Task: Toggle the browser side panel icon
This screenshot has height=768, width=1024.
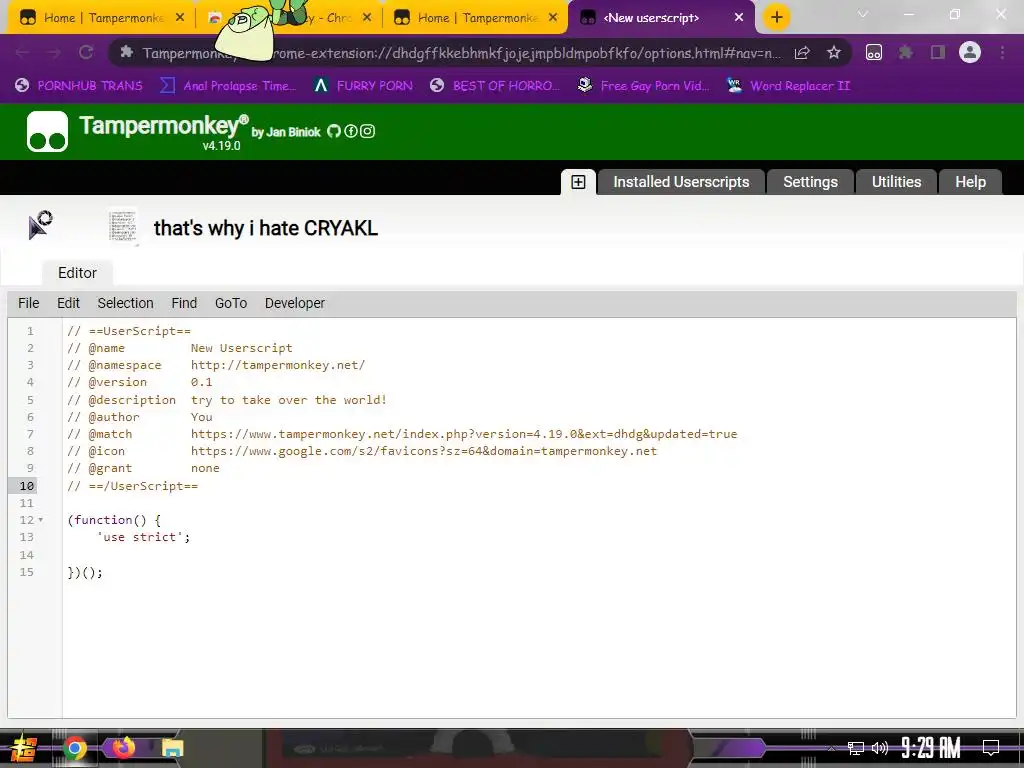Action: (938, 53)
